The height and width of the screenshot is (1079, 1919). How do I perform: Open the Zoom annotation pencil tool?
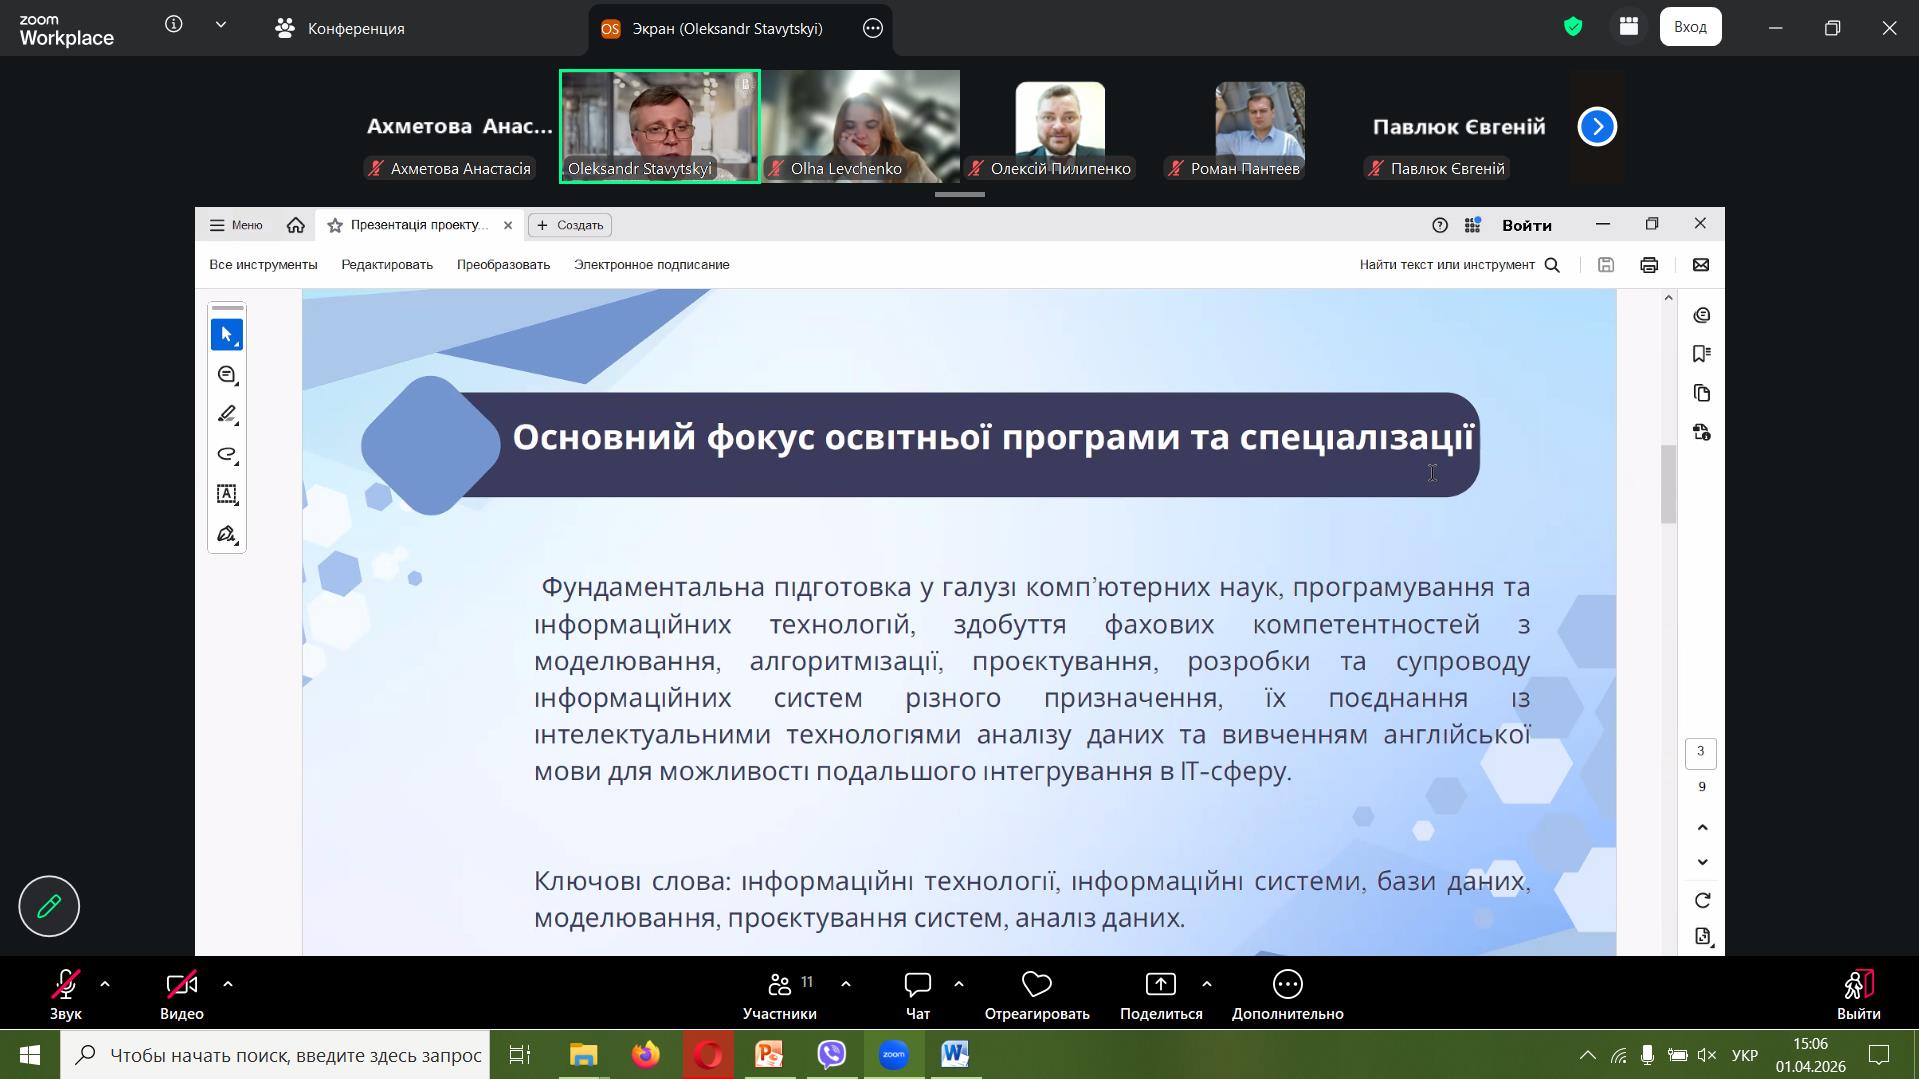[x=48, y=906]
